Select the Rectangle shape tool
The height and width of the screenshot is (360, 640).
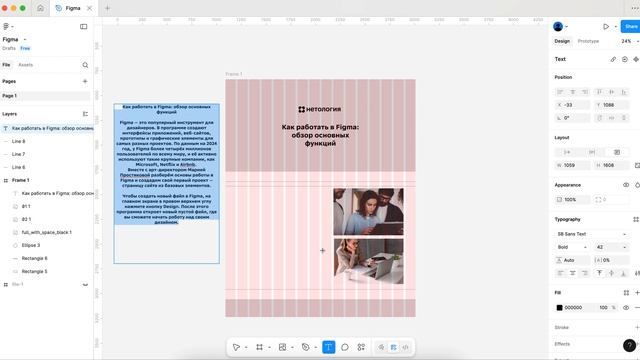click(282, 347)
